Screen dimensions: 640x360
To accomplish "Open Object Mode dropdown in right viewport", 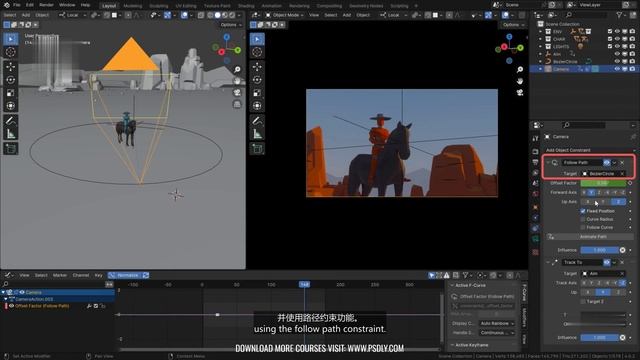I will click(285, 15).
